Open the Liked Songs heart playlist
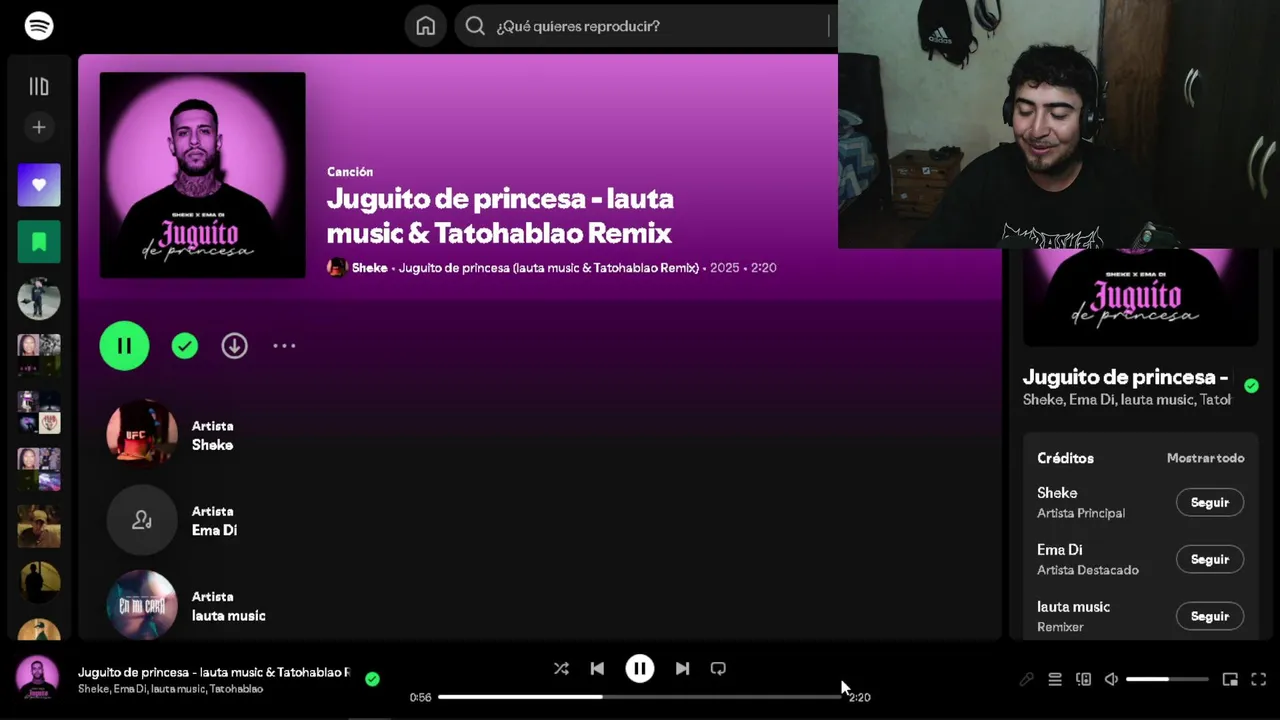This screenshot has height=720, width=1280. coord(39,185)
